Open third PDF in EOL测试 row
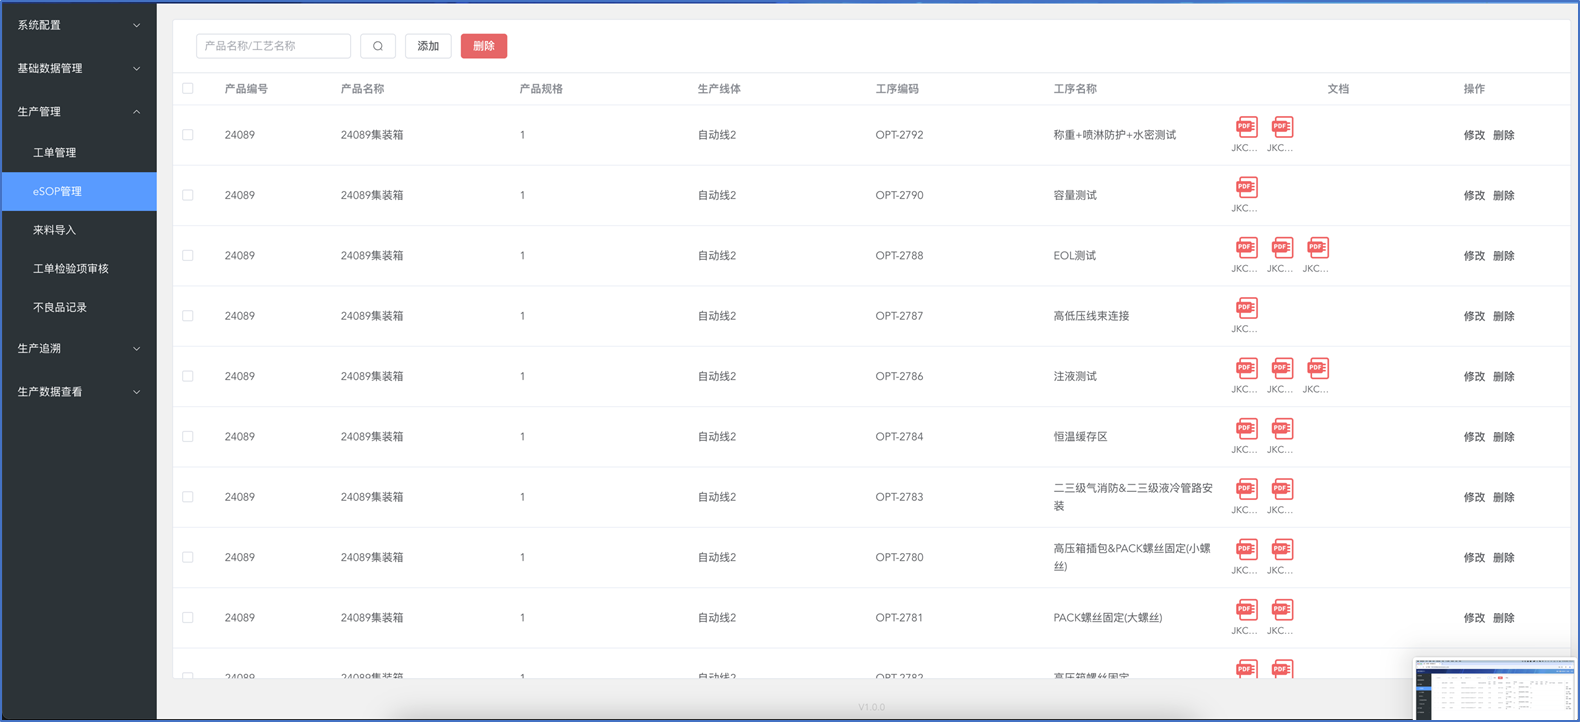 tap(1318, 248)
